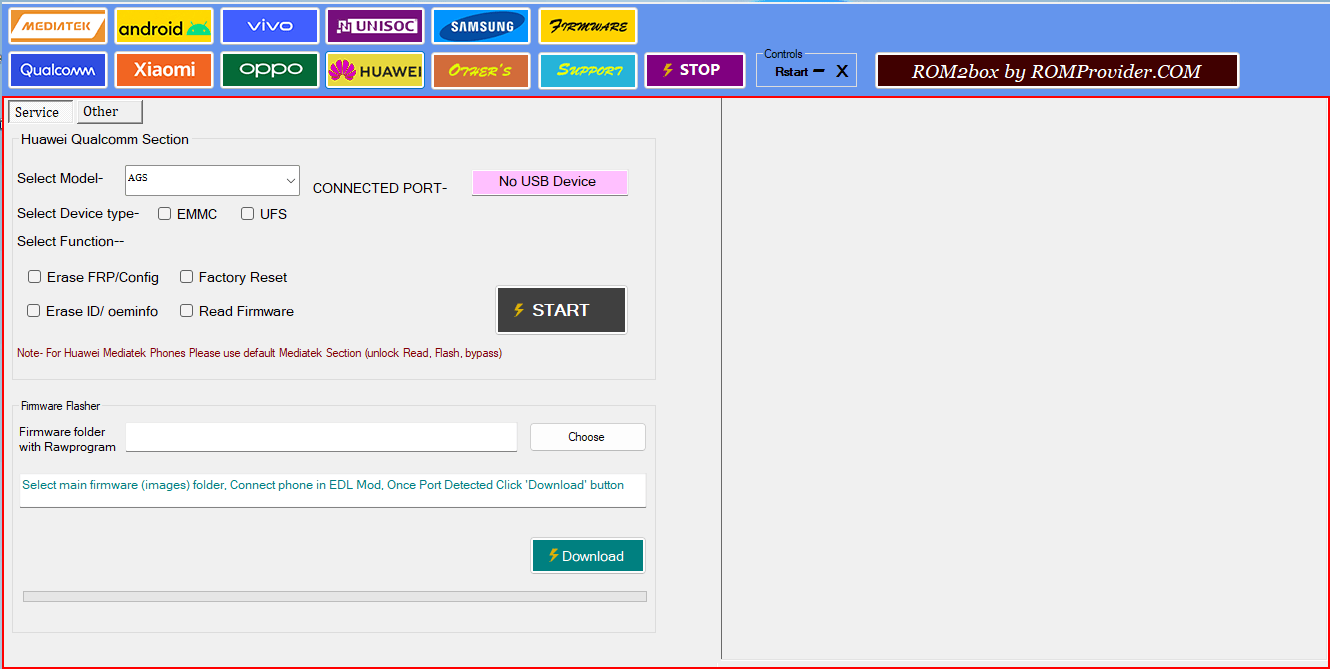This screenshot has height=669, width=1330.
Task: Enable Read Firmware option
Action: tap(186, 311)
